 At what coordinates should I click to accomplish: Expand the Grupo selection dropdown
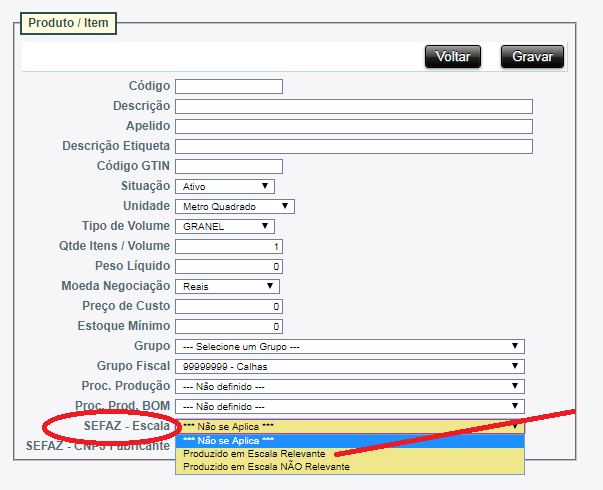[x=349, y=346]
